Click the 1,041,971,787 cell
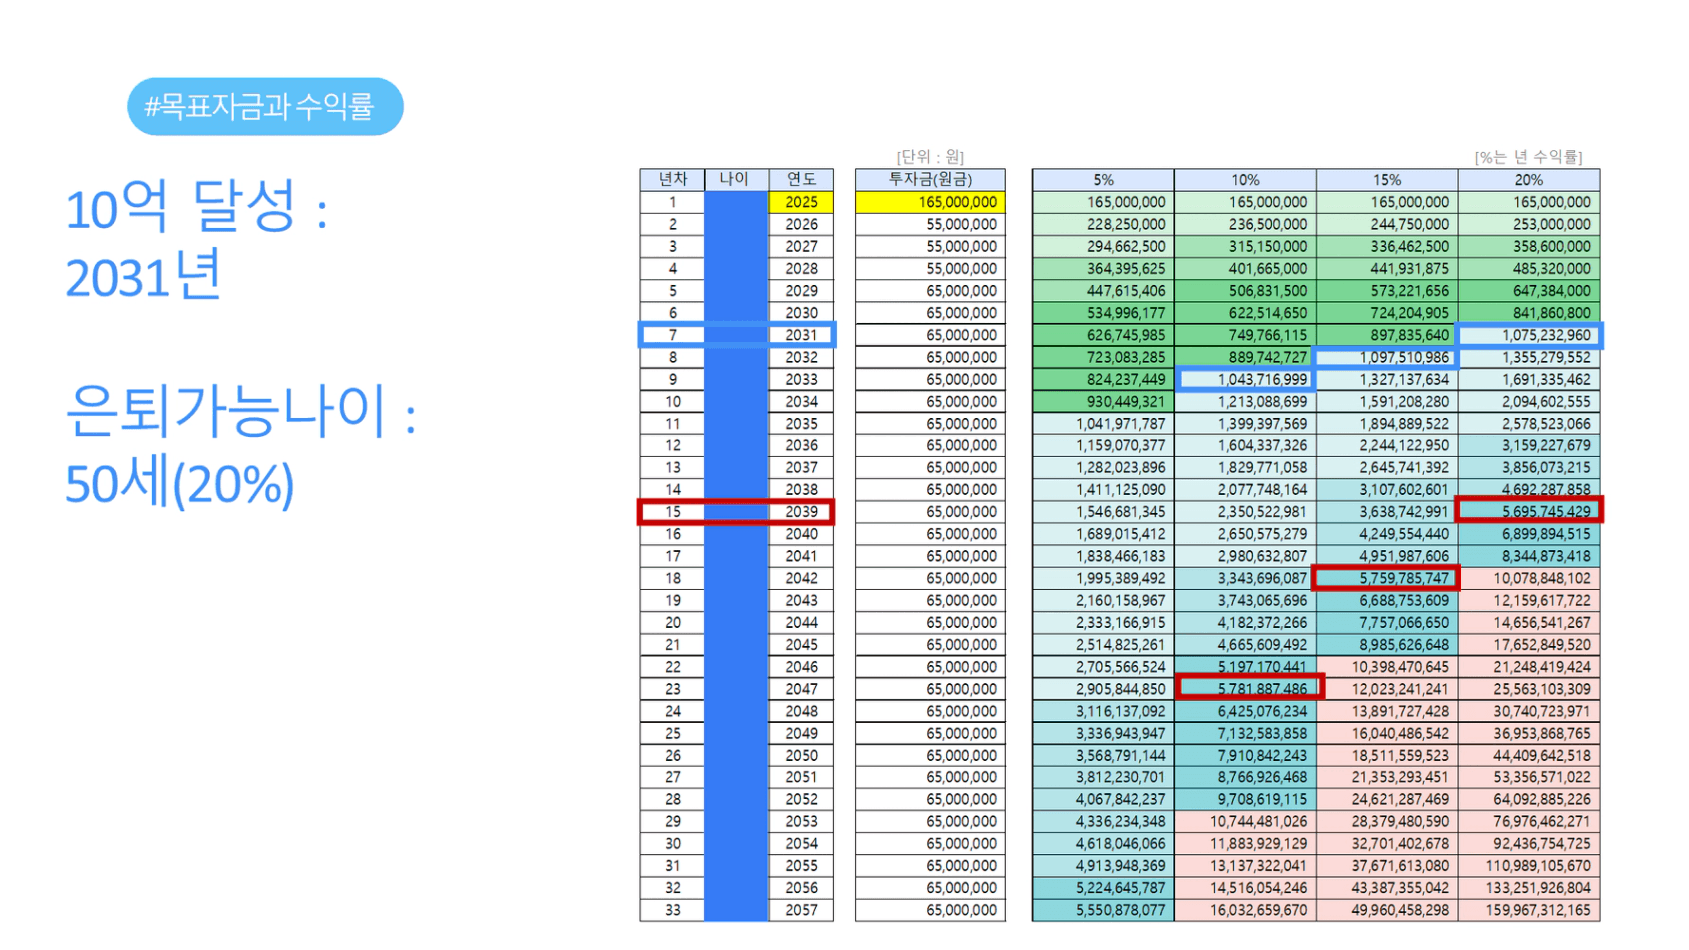Screen dimensions: 1689x950 1103,423
